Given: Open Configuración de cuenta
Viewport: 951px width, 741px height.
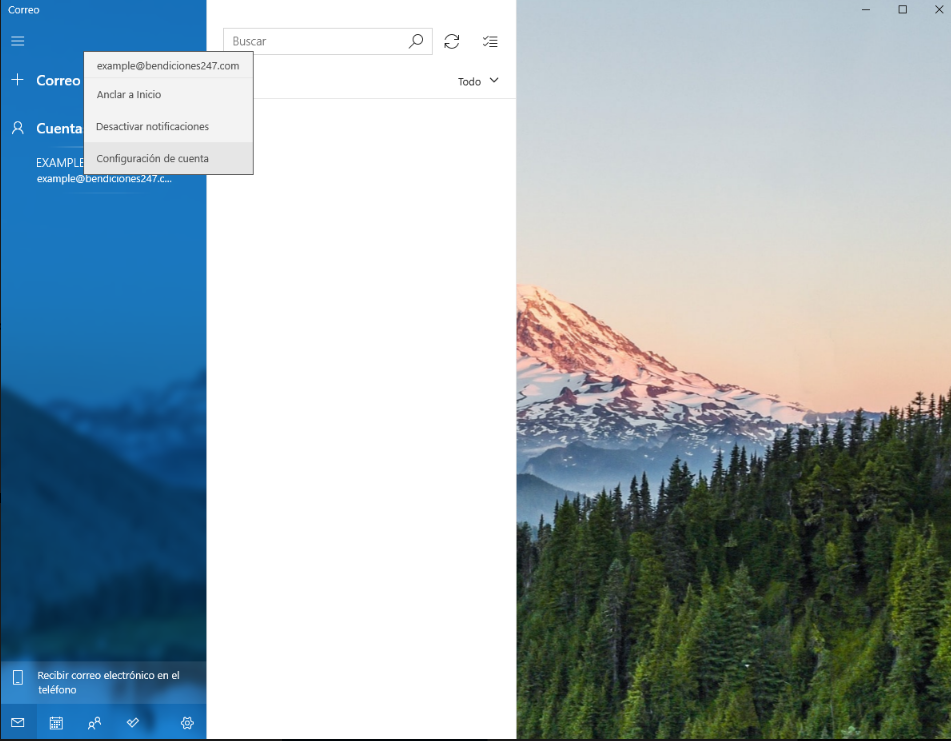Looking at the screenshot, I should [169, 158].
